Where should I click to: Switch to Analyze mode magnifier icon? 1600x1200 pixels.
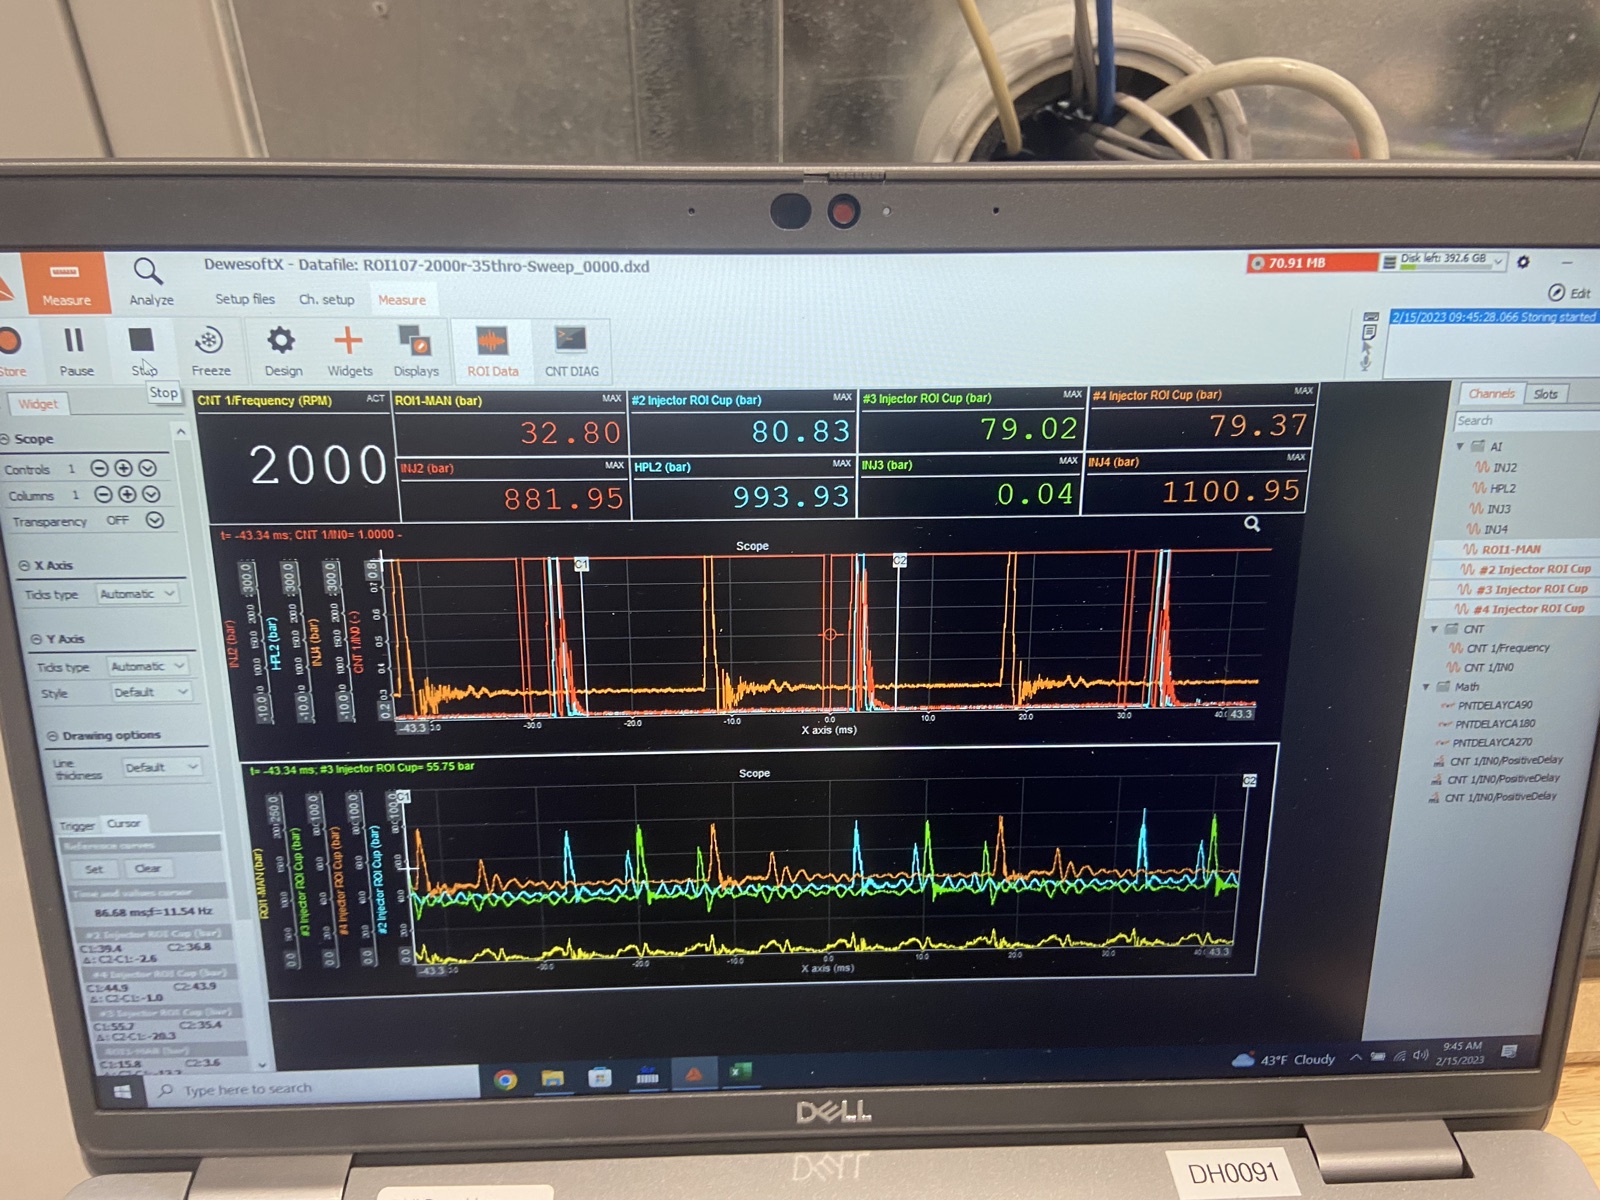[150, 282]
